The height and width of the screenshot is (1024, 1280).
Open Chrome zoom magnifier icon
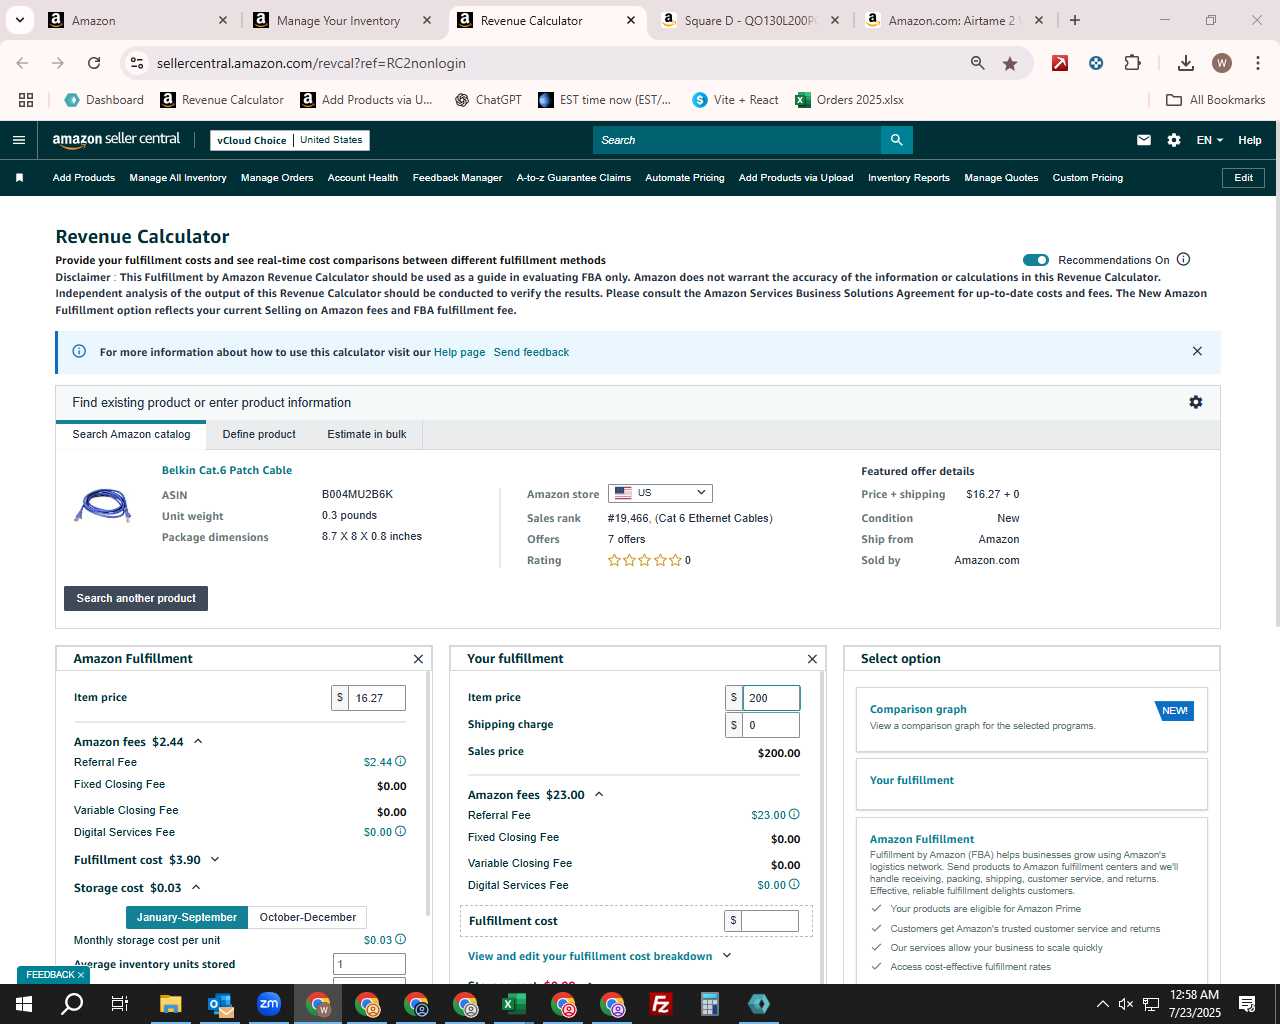[977, 63]
